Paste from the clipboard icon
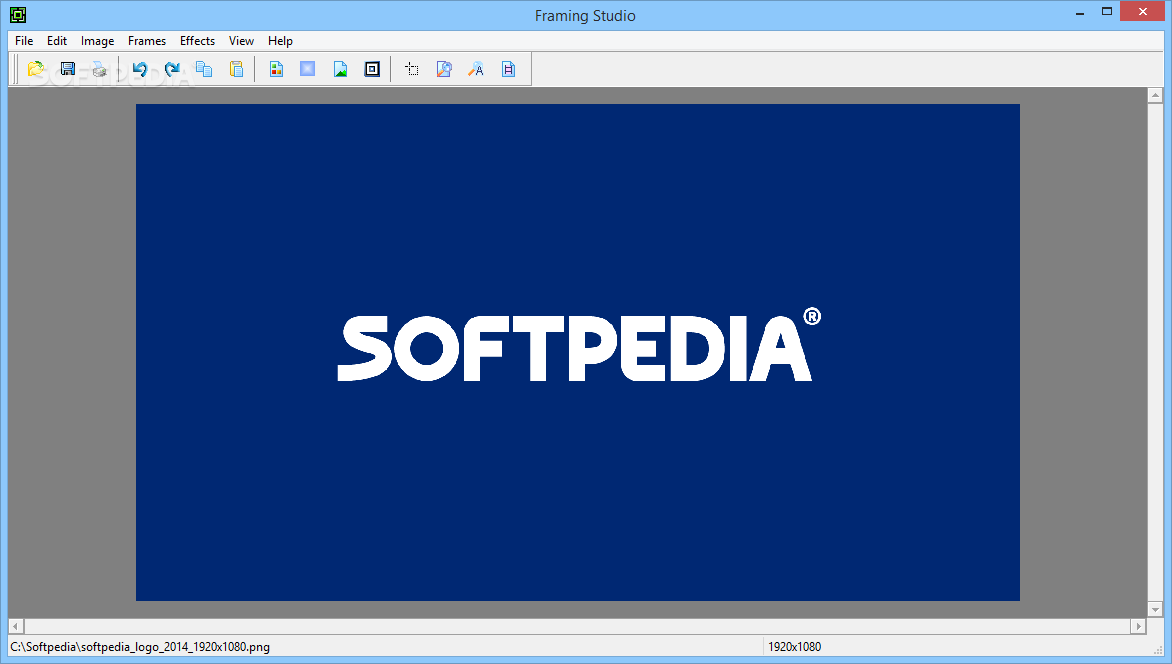The width and height of the screenshot is (1172, 664). tap(236, 69)
